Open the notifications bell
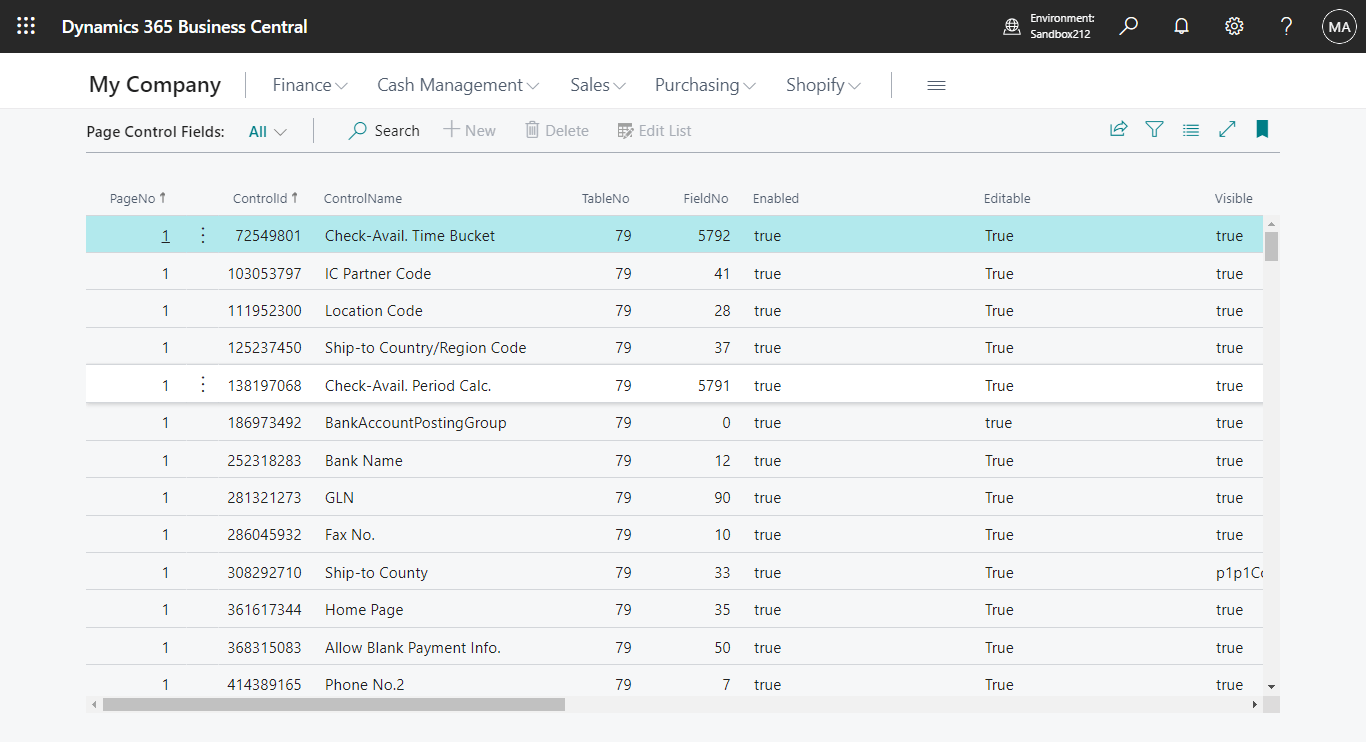Screen dimensions: 1366x742 pyautogui.click(x=1181, y=26)
